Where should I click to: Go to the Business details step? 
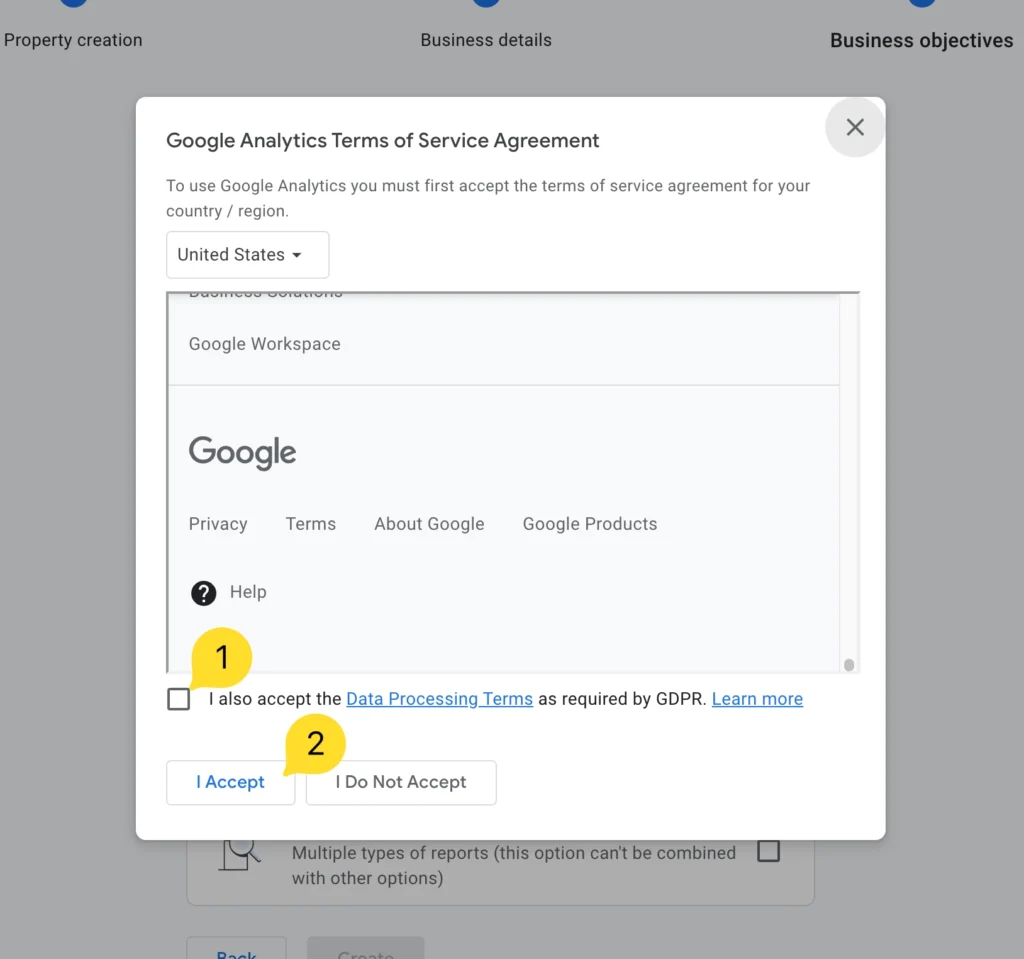pyautogui.click(x=486, y=40)
